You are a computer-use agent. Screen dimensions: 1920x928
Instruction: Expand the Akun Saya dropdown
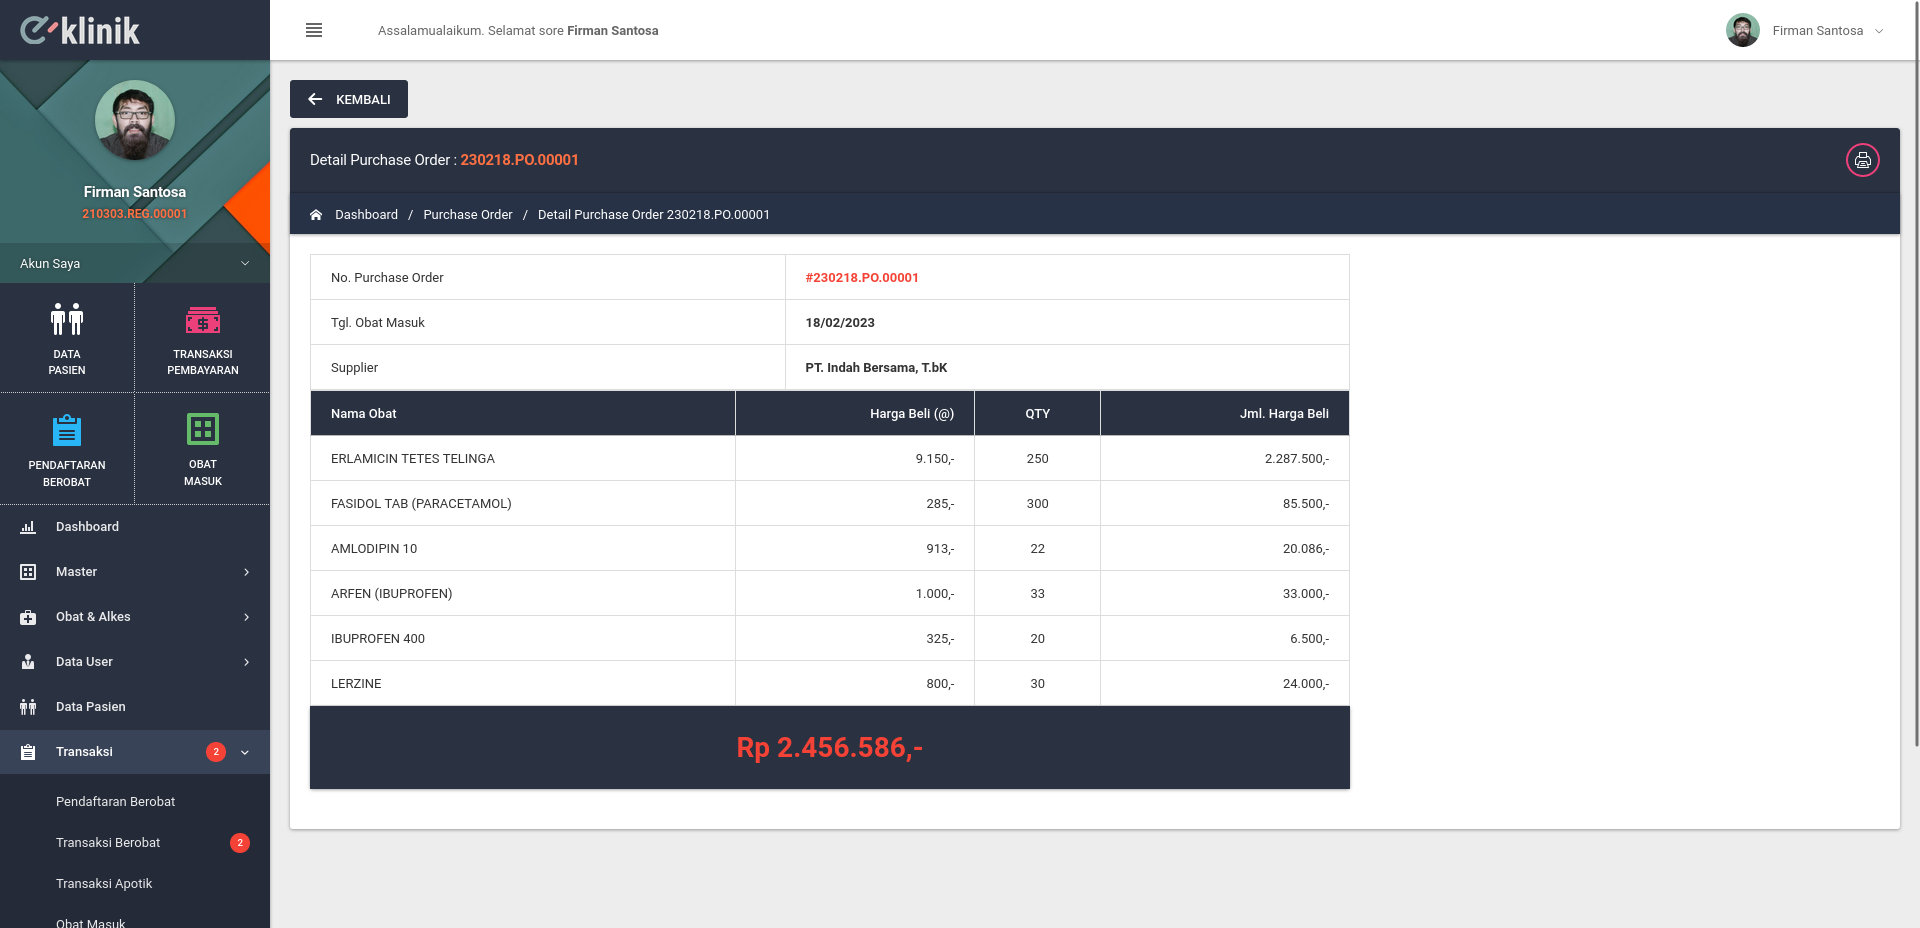(135, 263)
